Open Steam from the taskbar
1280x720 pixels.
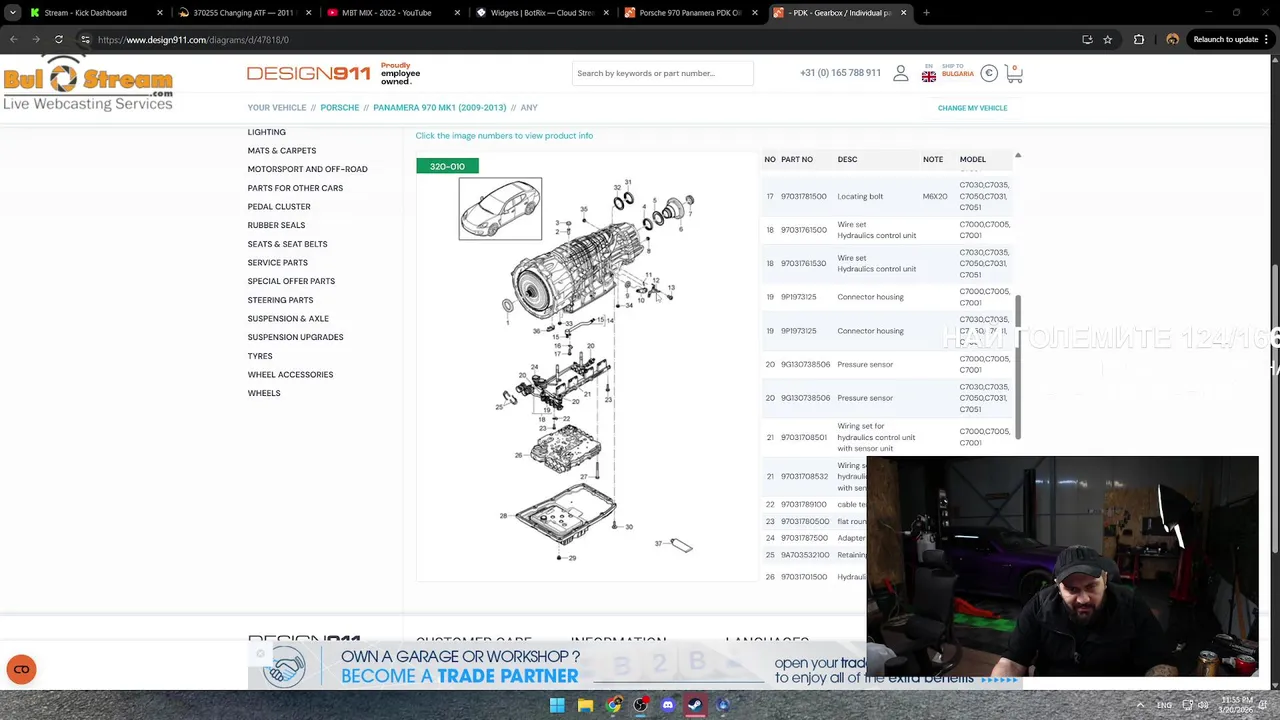coord(695,705)
